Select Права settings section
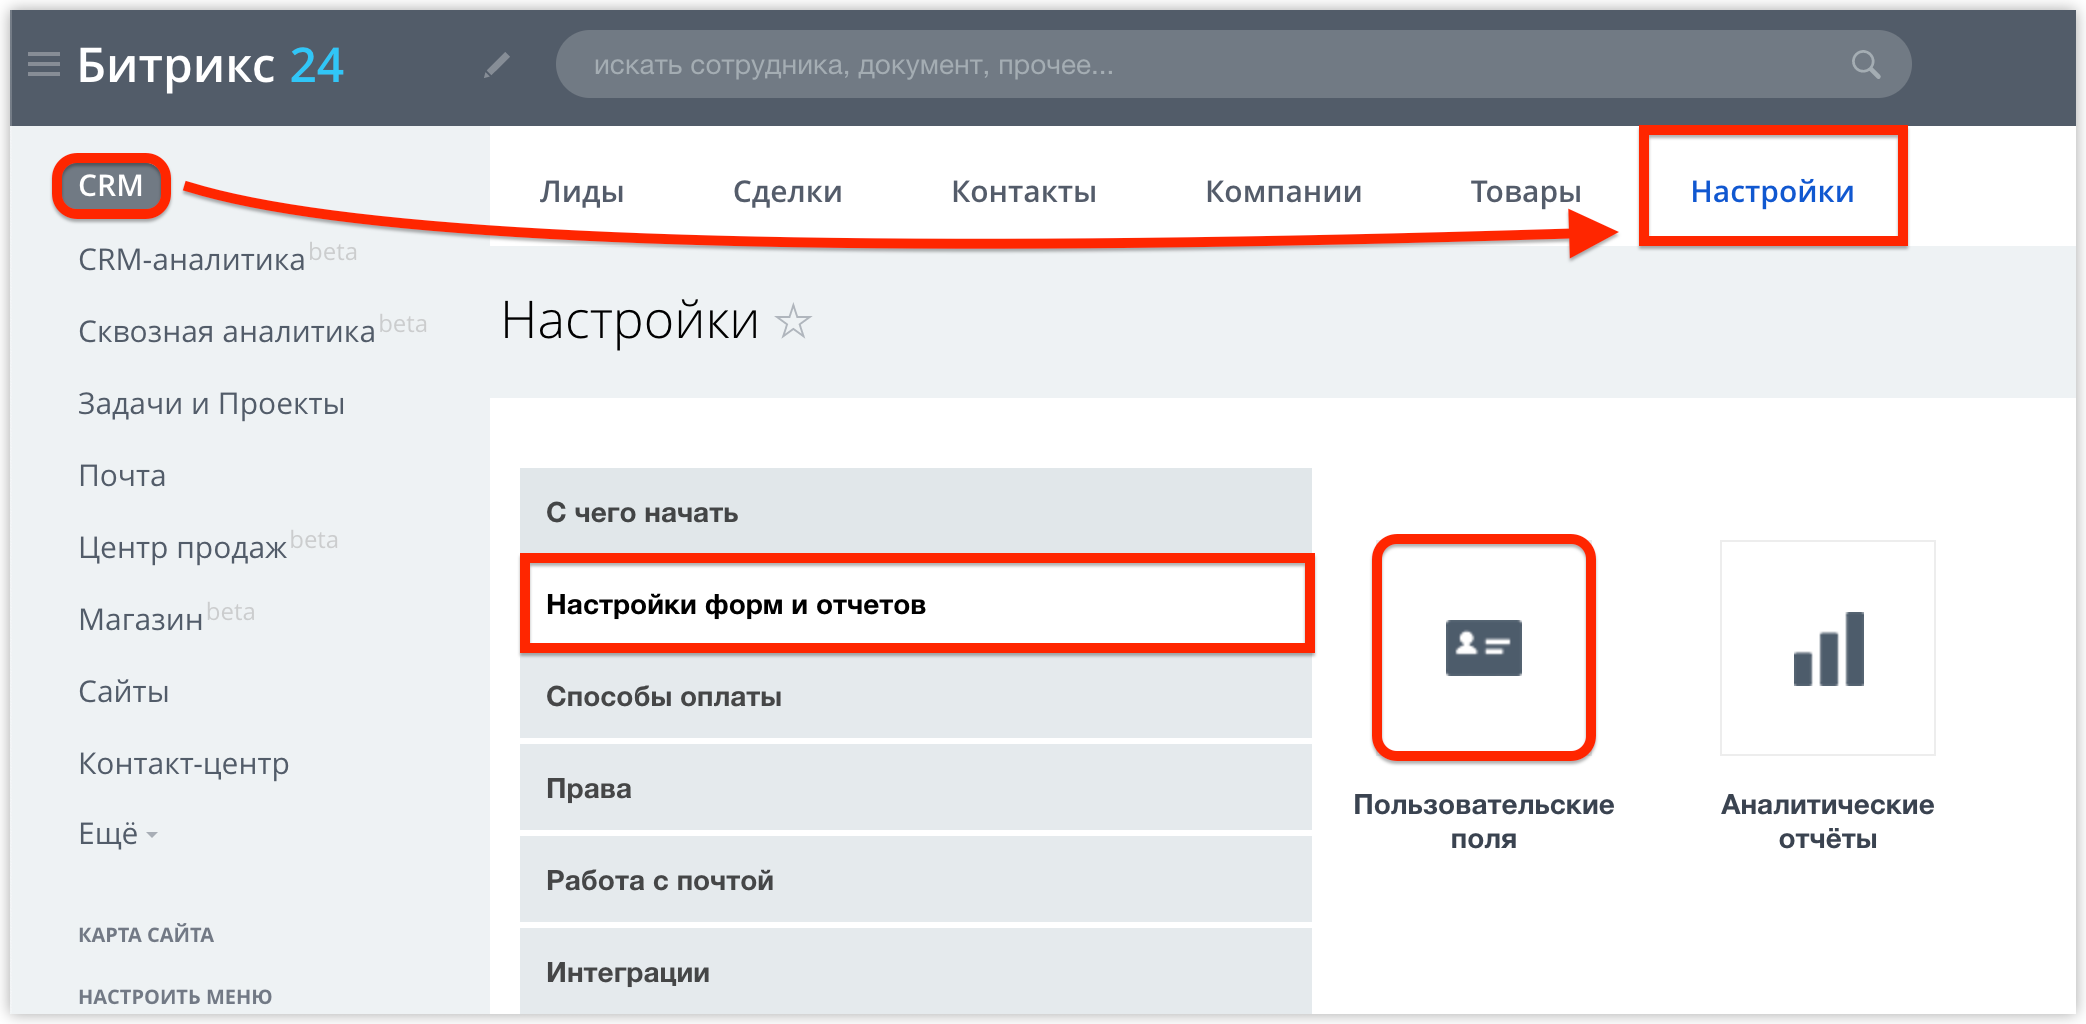 [916, 788]
